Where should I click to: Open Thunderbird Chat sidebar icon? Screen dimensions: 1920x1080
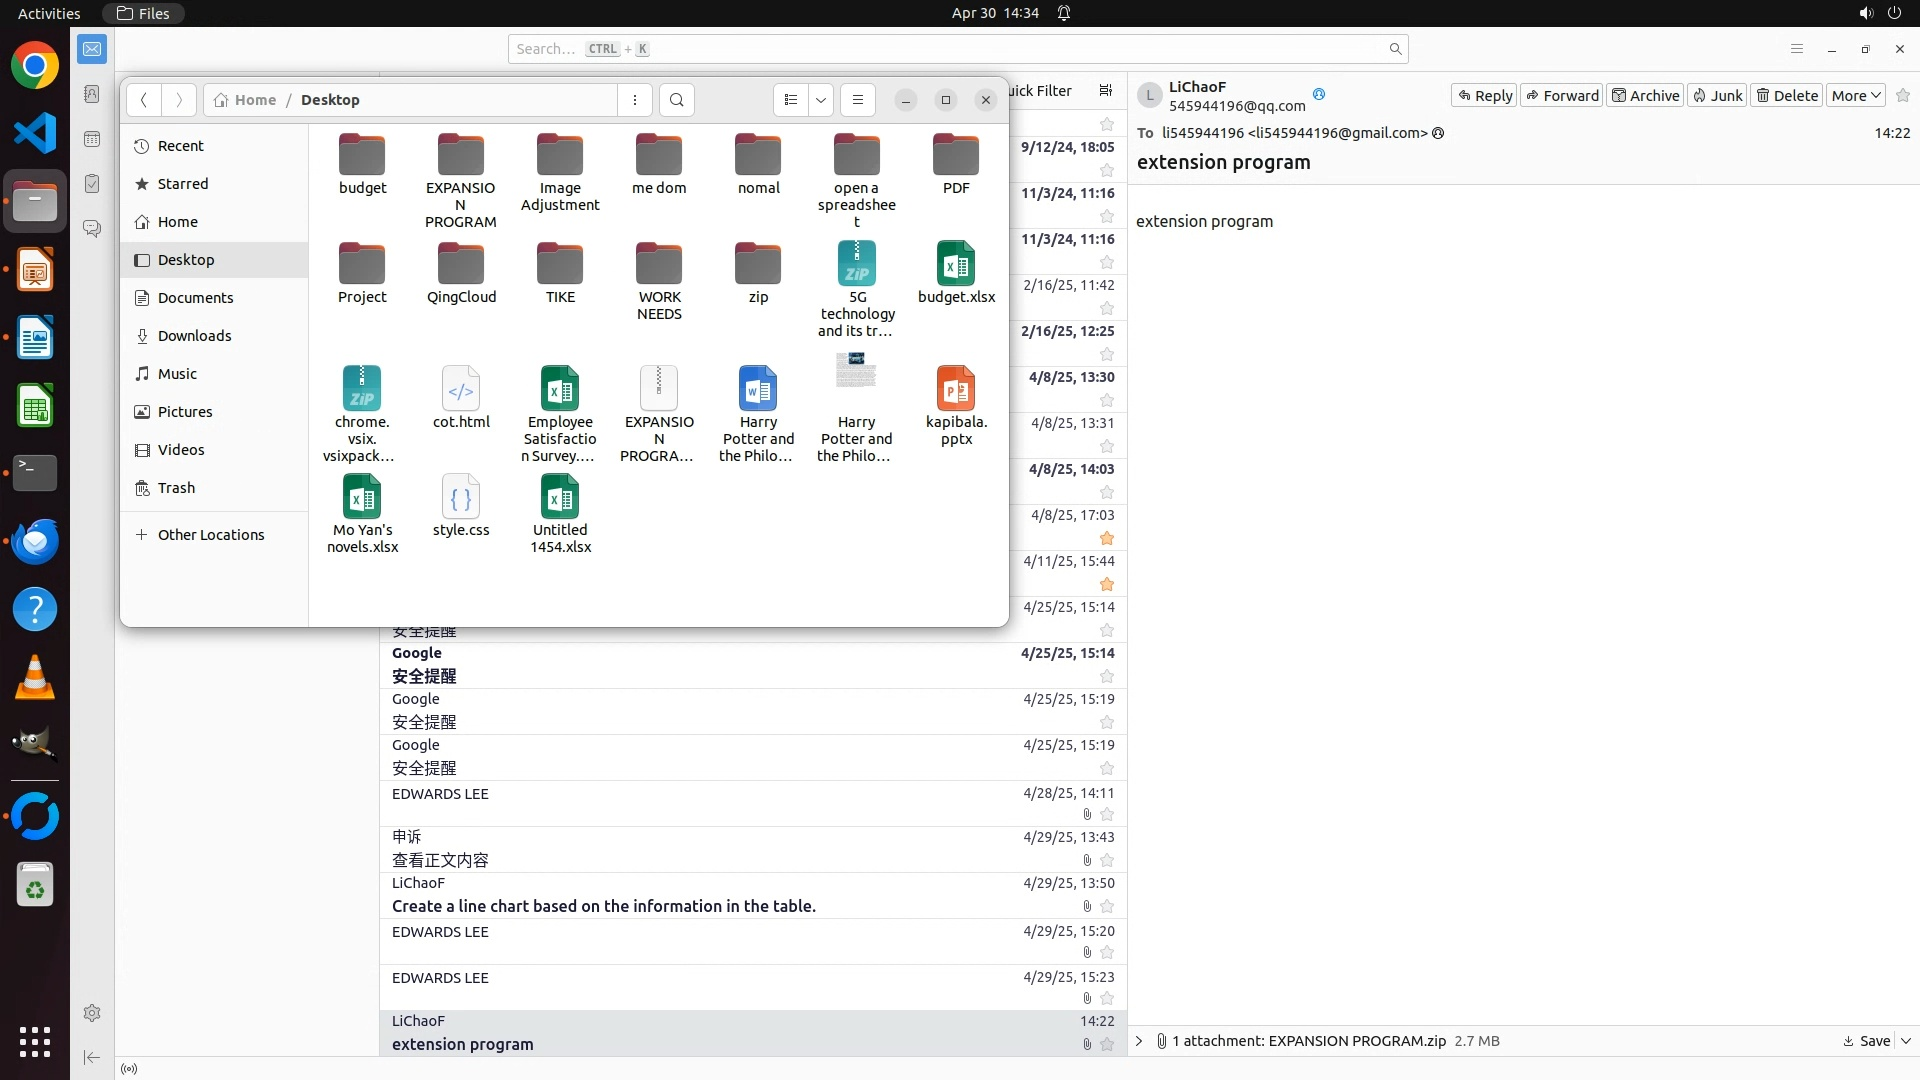pos(92,229)
